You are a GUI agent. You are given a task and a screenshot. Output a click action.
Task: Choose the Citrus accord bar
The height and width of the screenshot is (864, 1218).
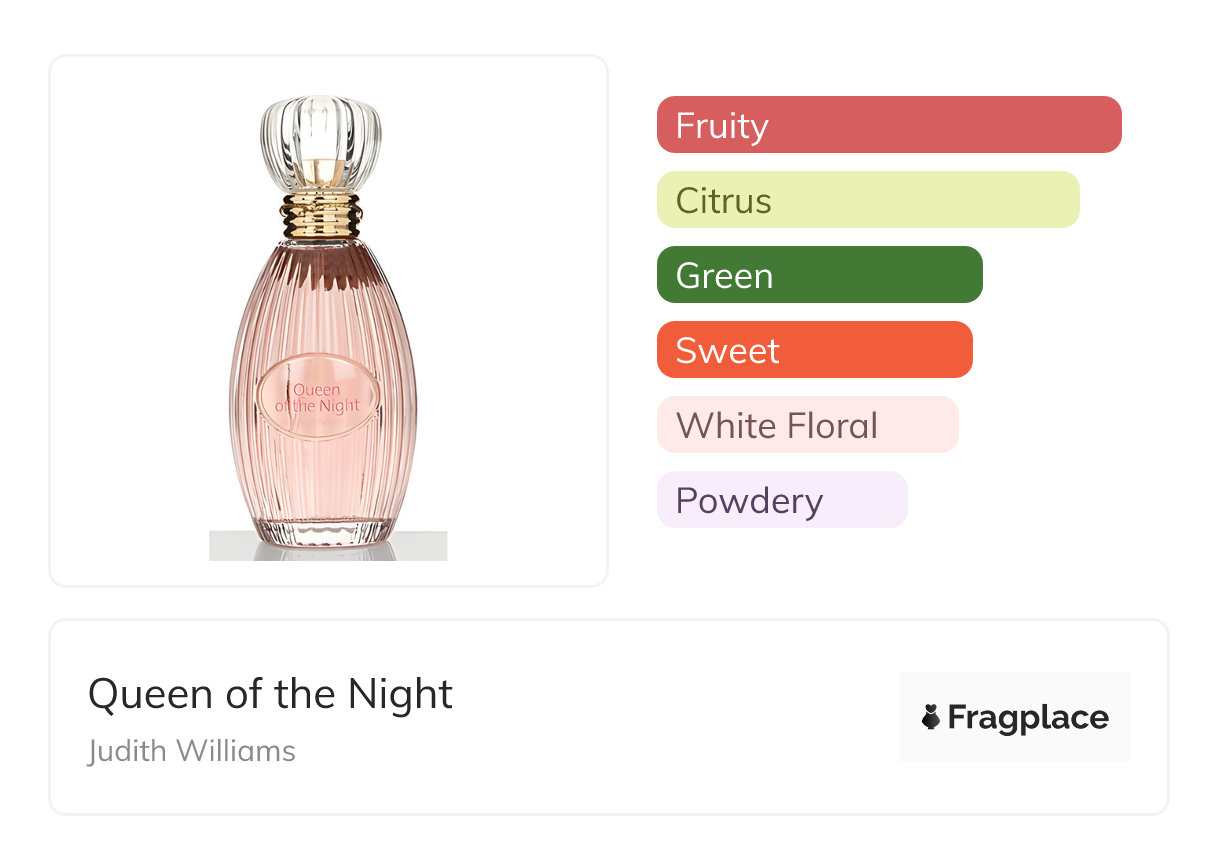[868, 200]
